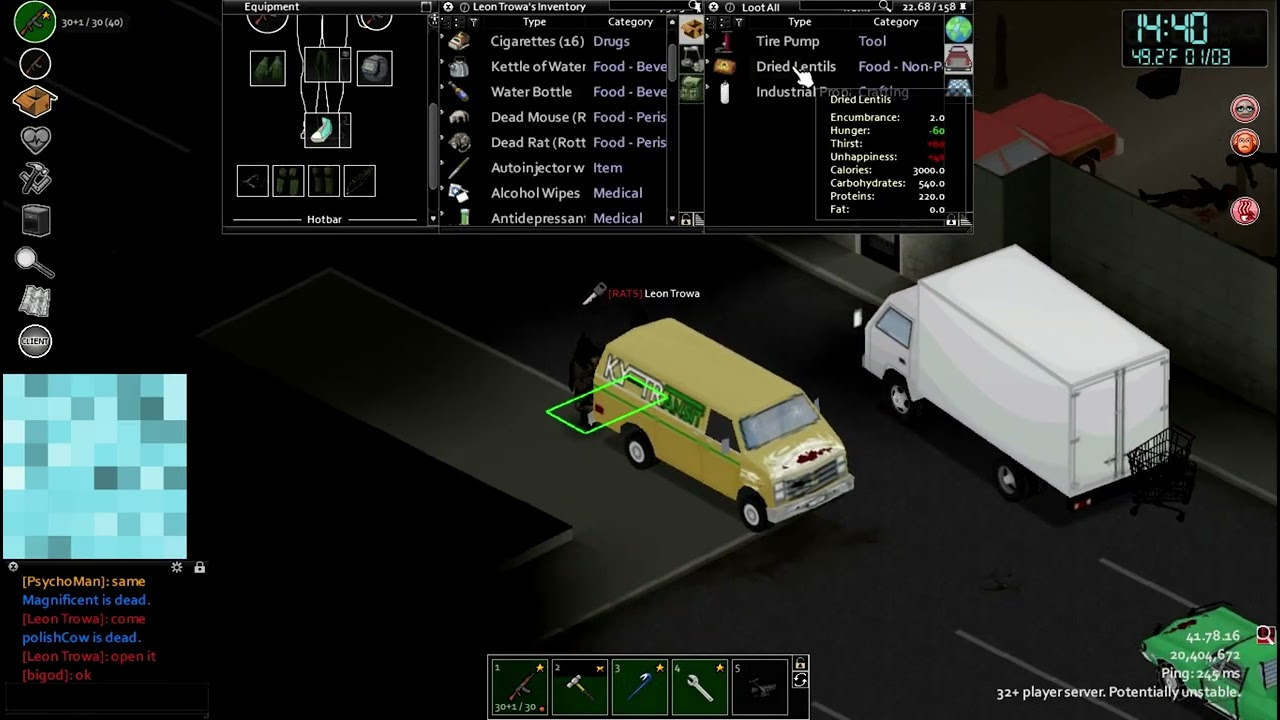Sort loot panel by Type header

click(799, 21)
